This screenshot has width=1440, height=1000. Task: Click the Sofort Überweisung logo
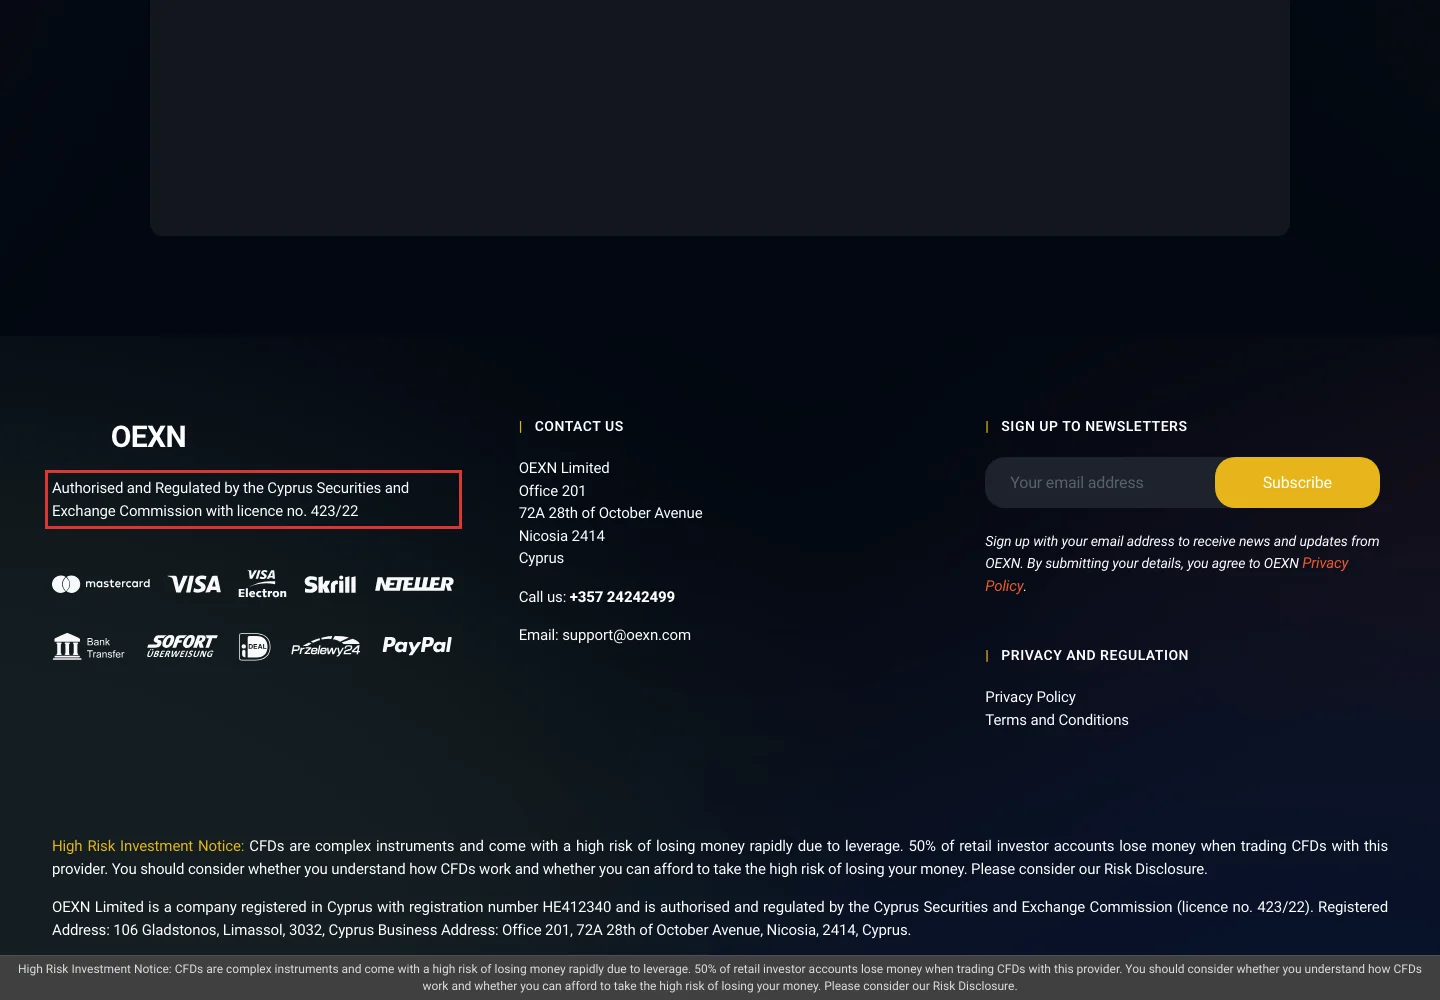(x=181, y=646)
